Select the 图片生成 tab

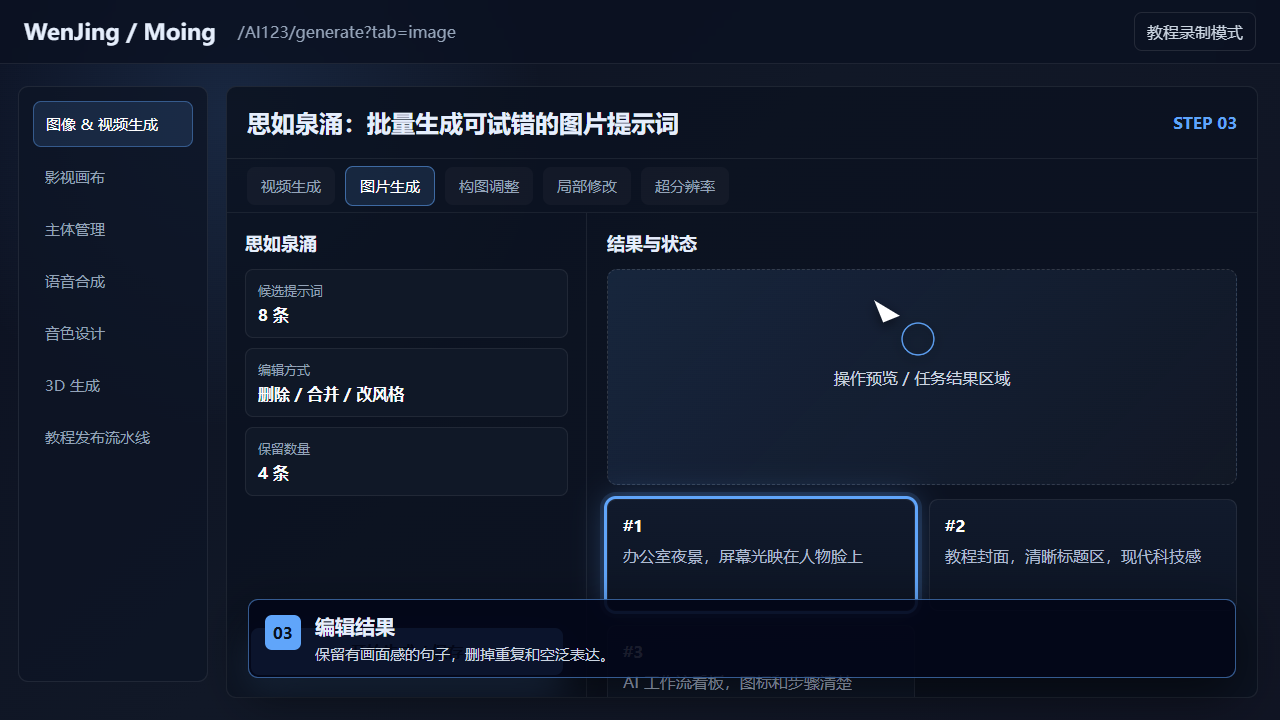390,186
